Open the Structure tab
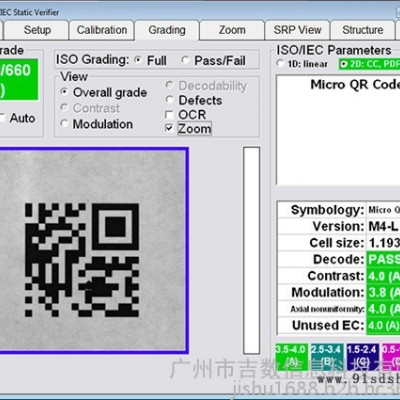The image size is (400, 400). [363, 30]
